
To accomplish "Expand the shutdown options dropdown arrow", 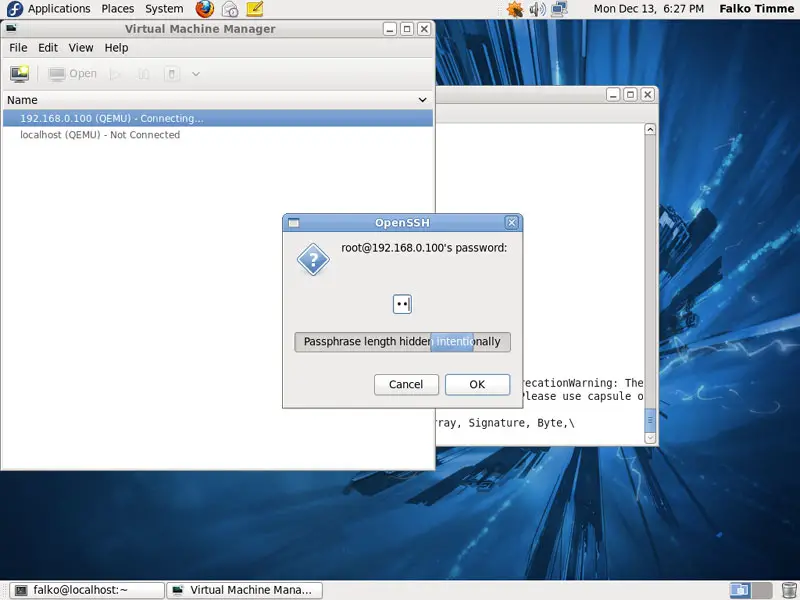I will point(196,74).
